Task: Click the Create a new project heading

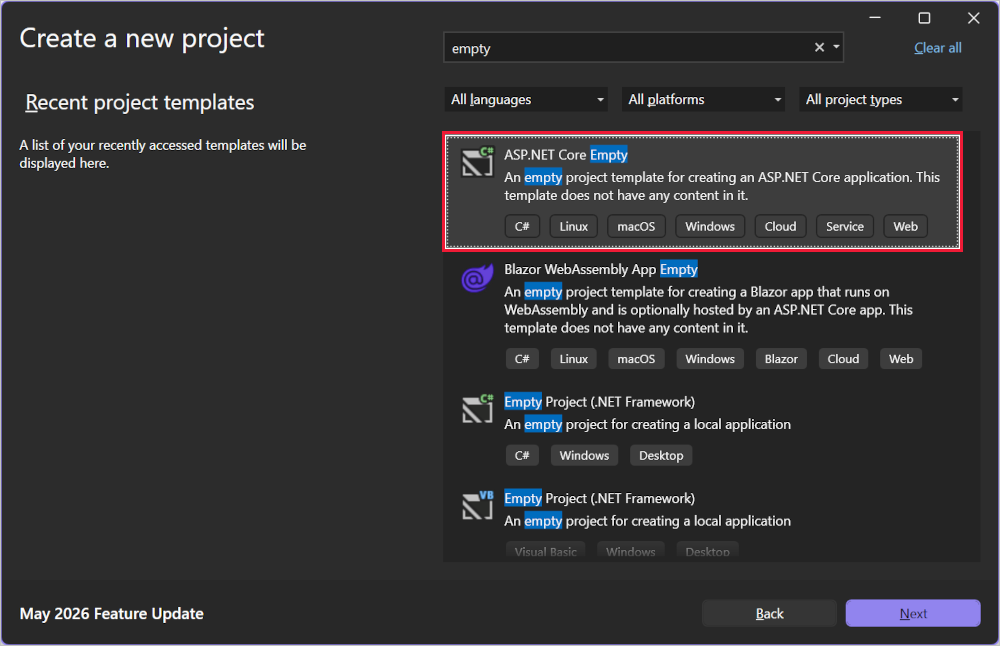Action: tap(142, 38)
